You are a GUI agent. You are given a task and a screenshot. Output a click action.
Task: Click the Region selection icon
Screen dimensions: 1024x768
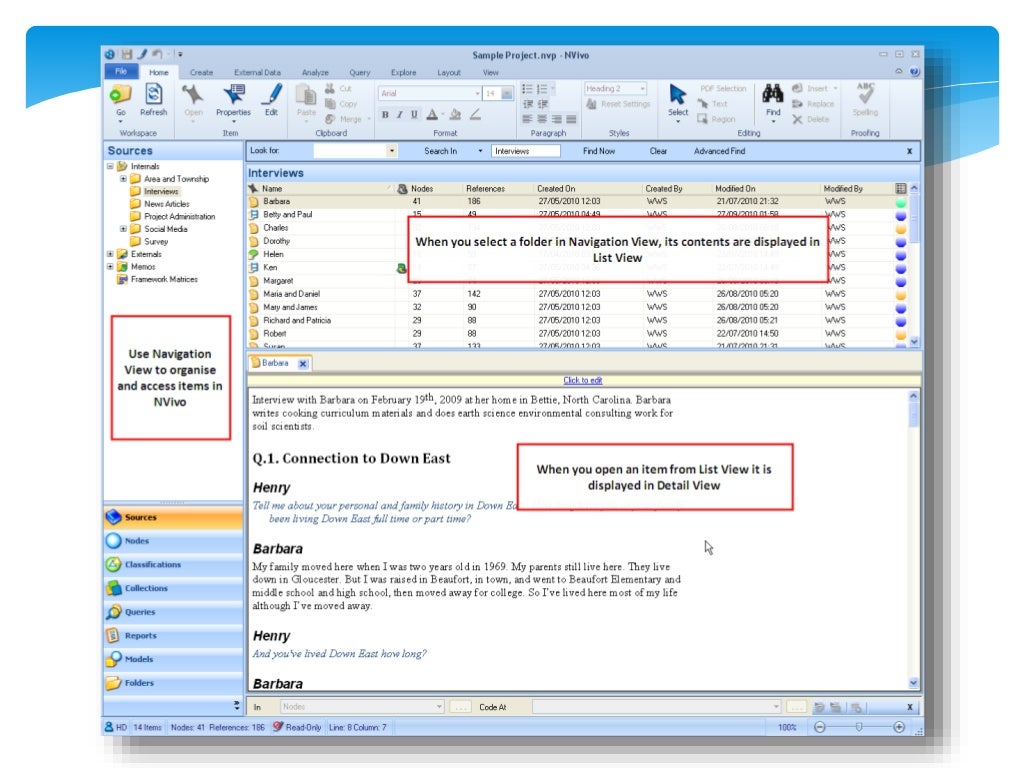[x=703, y=119]
